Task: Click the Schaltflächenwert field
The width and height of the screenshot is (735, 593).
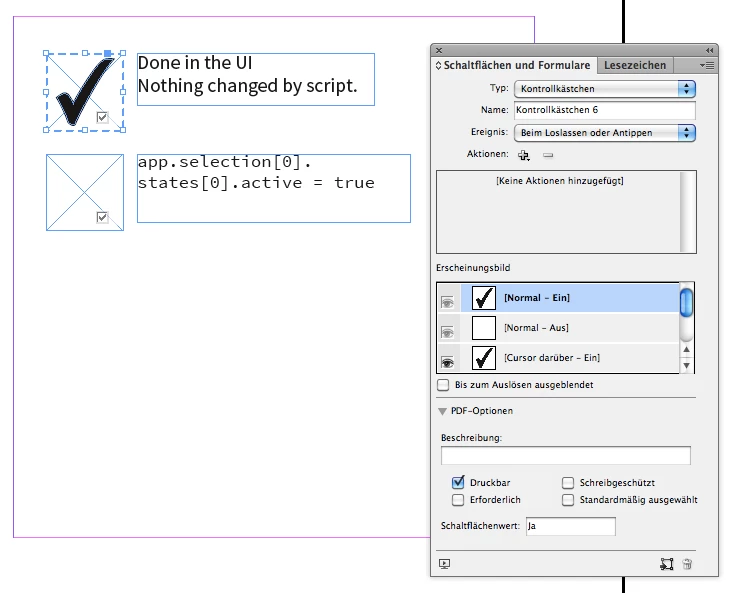Action: [570, 526]
